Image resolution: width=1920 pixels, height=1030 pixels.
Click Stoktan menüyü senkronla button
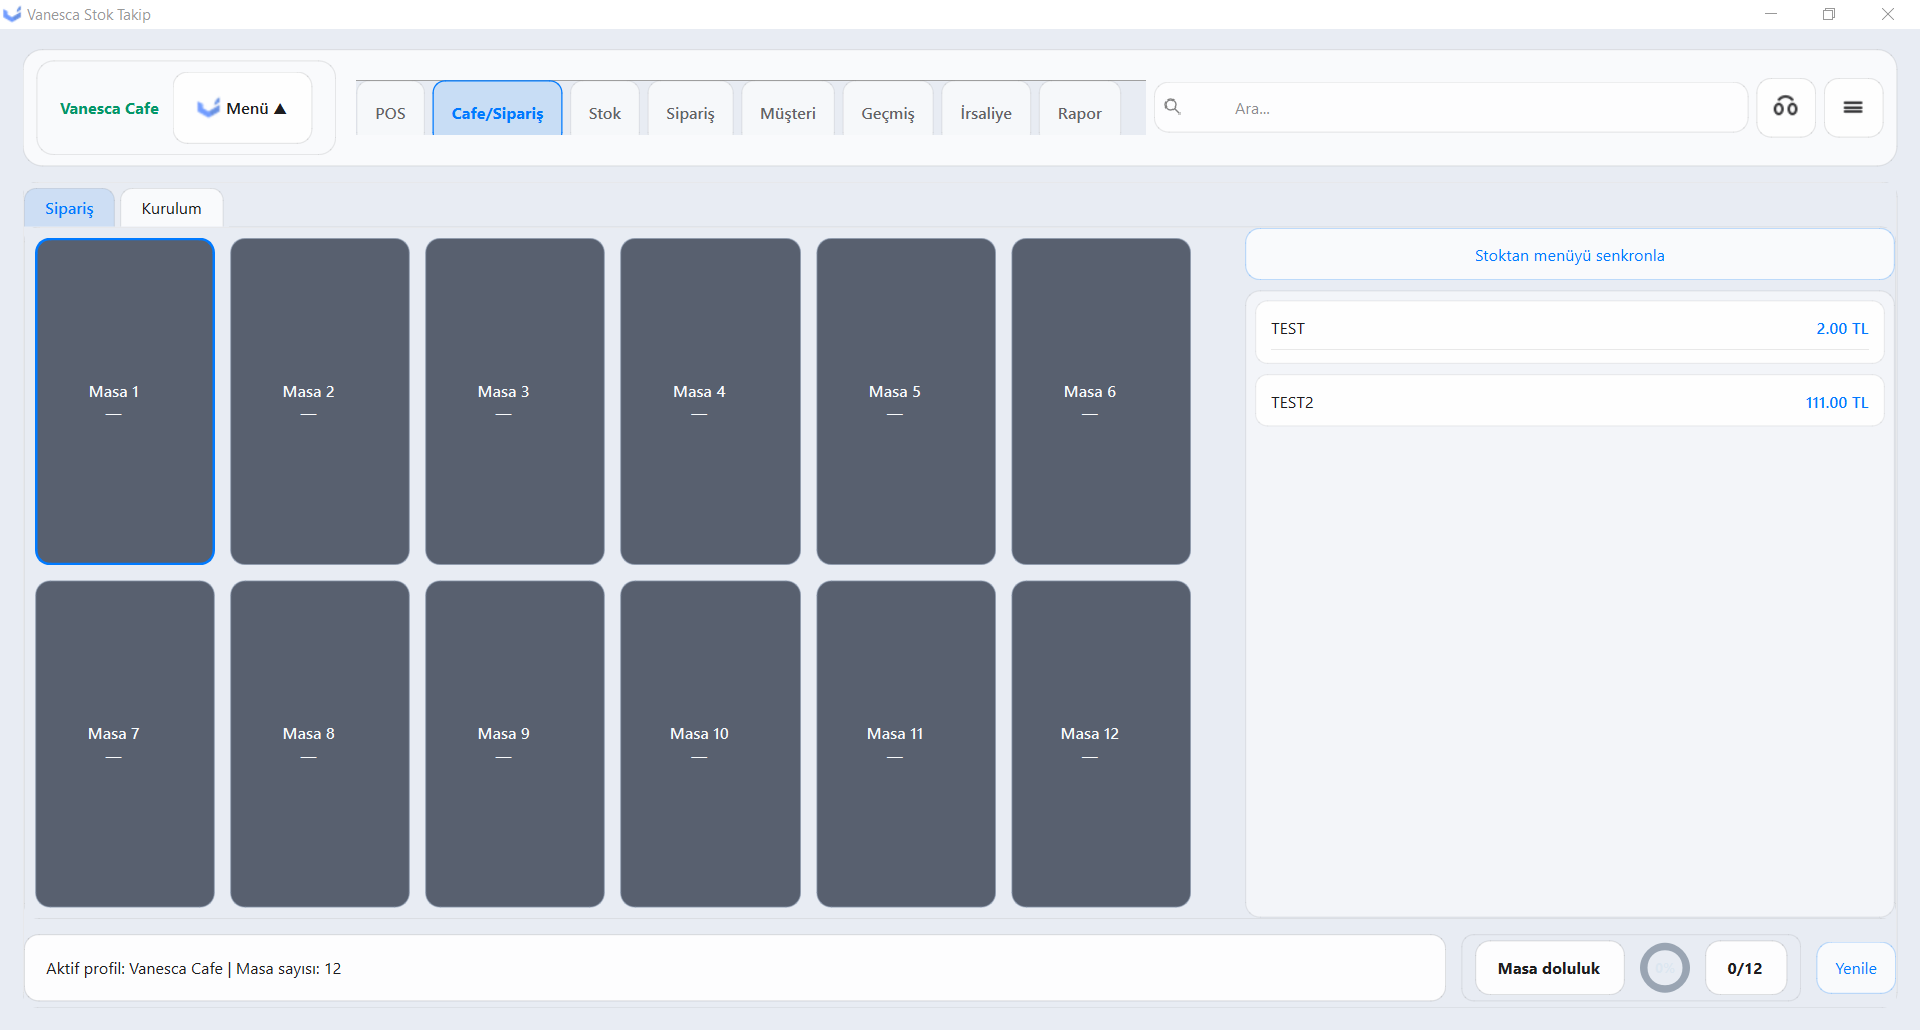(1569, 255)
